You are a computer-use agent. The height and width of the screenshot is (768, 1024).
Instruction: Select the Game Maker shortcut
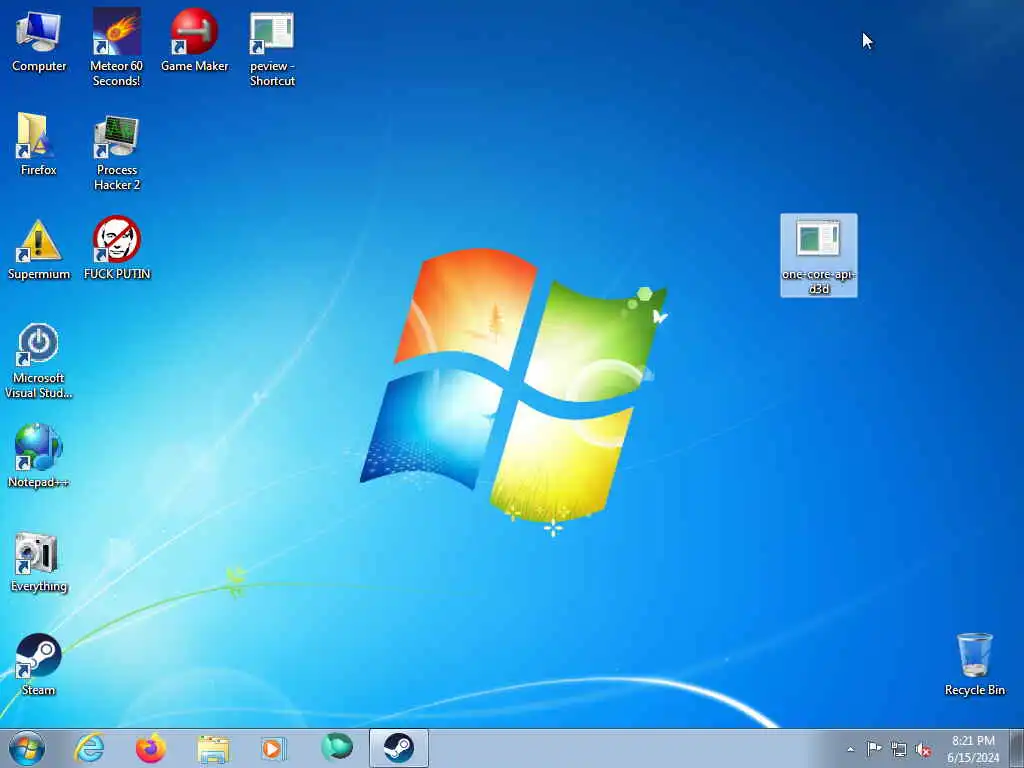[195, 40]
